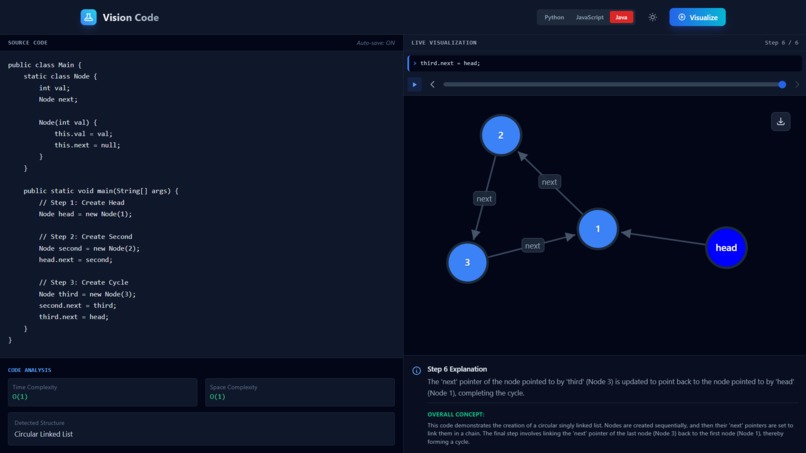The height and width of the screenshot is (453, 806).
Task: Click the 'this.val = val;' code line
Action: pos(83,134)
